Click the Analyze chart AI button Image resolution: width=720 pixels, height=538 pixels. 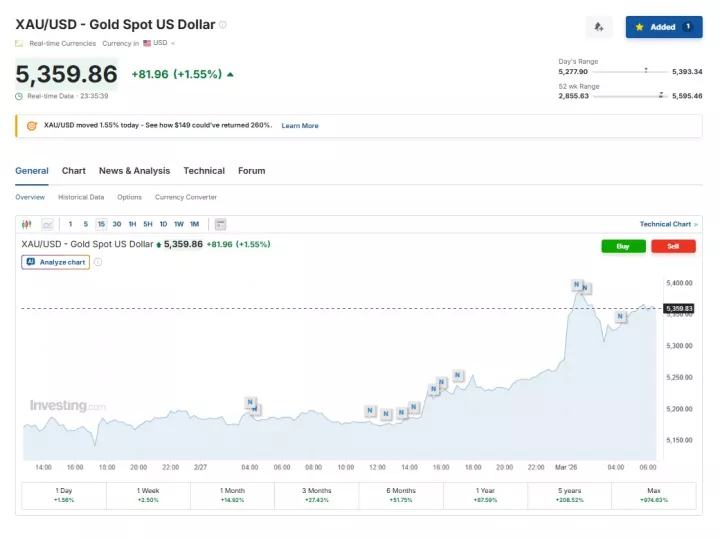(55, 262)
